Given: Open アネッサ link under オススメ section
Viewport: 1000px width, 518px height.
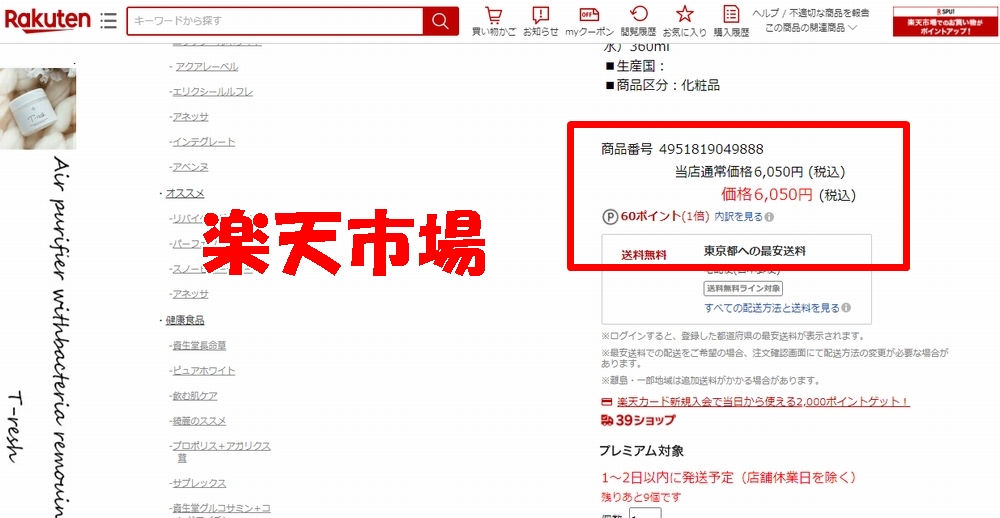Looking at the screenshot, I should [x=189, y=294].
